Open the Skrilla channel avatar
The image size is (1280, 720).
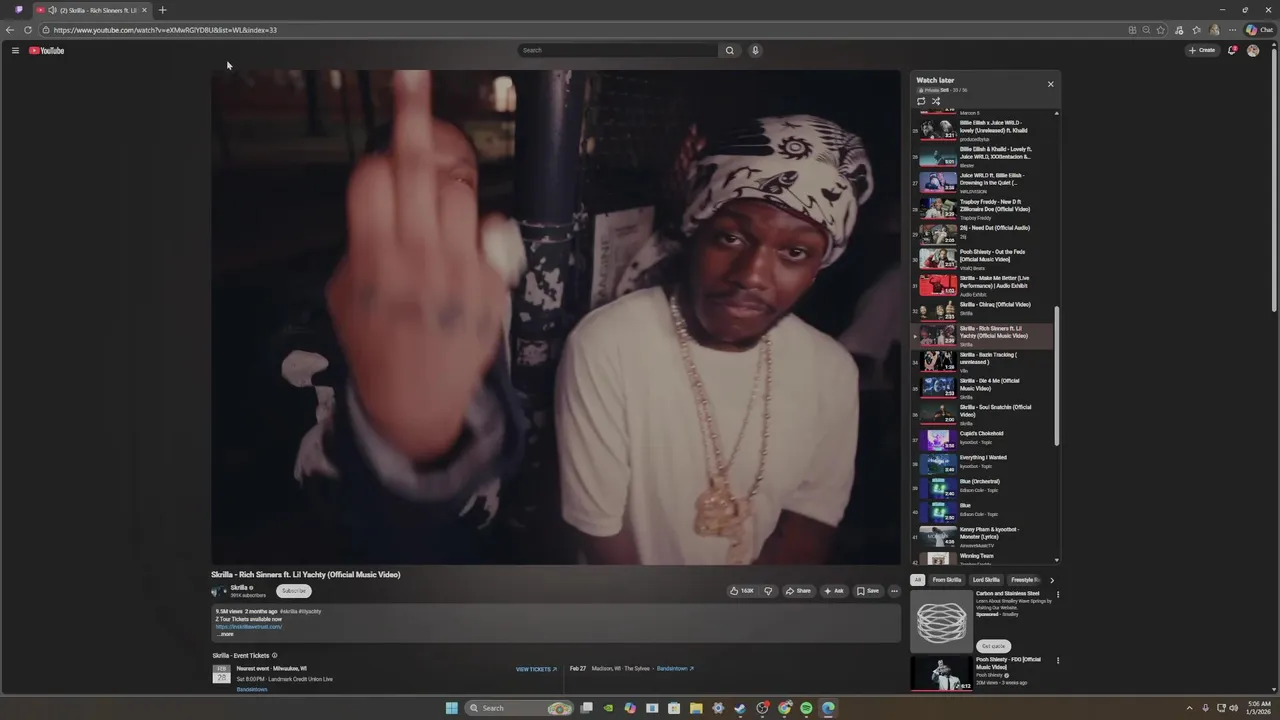tap(219, 591)
